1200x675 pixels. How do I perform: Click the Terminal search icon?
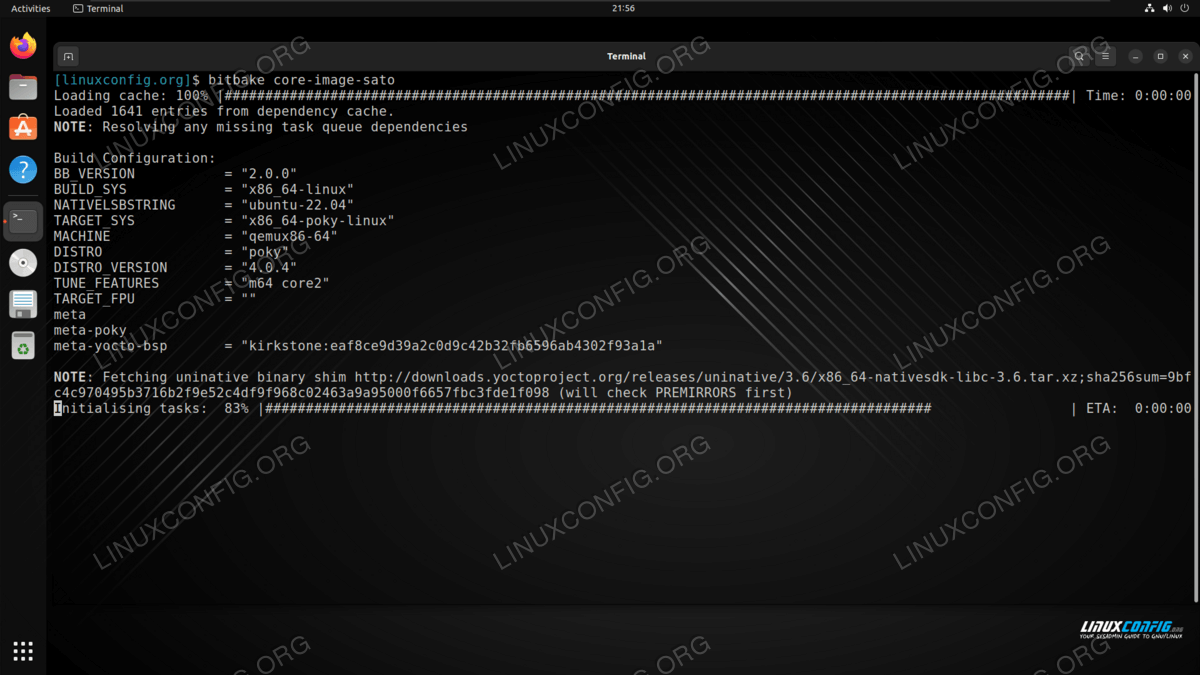click(x=1080, y=57)
